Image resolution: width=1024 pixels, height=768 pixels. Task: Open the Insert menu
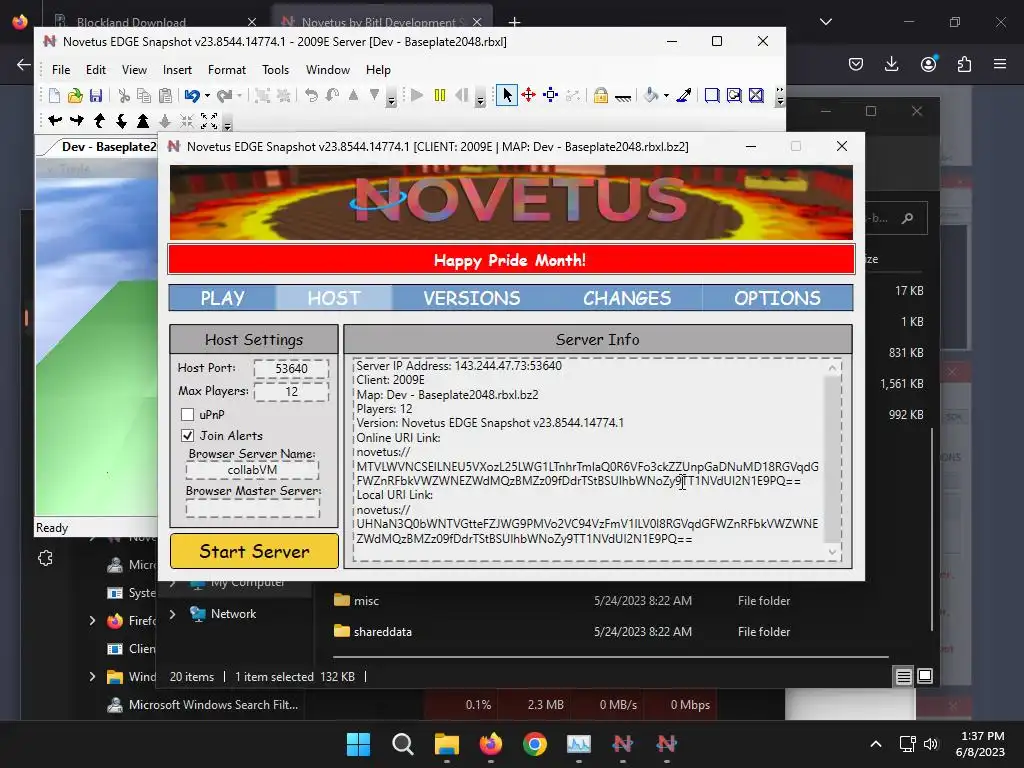click(x=177, y=69)
